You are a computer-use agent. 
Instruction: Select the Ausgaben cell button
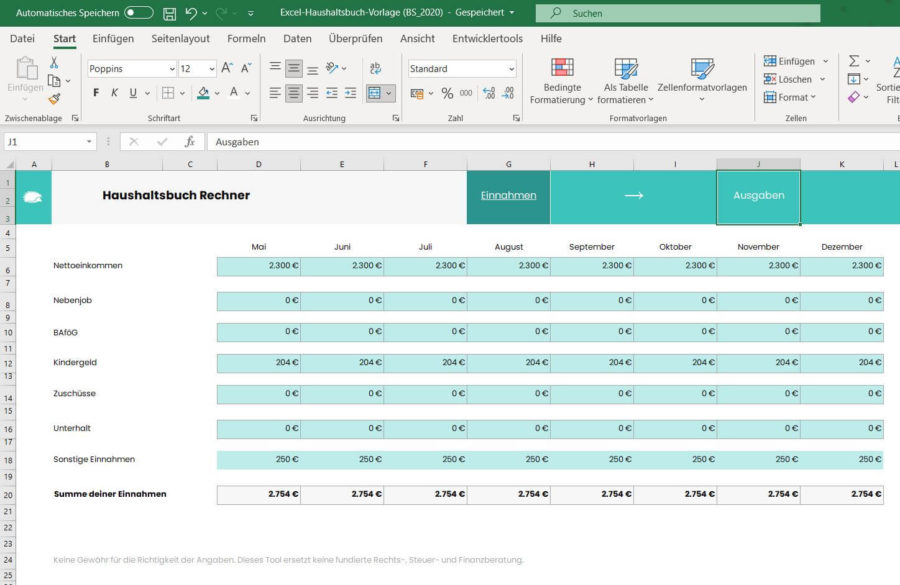758,197
